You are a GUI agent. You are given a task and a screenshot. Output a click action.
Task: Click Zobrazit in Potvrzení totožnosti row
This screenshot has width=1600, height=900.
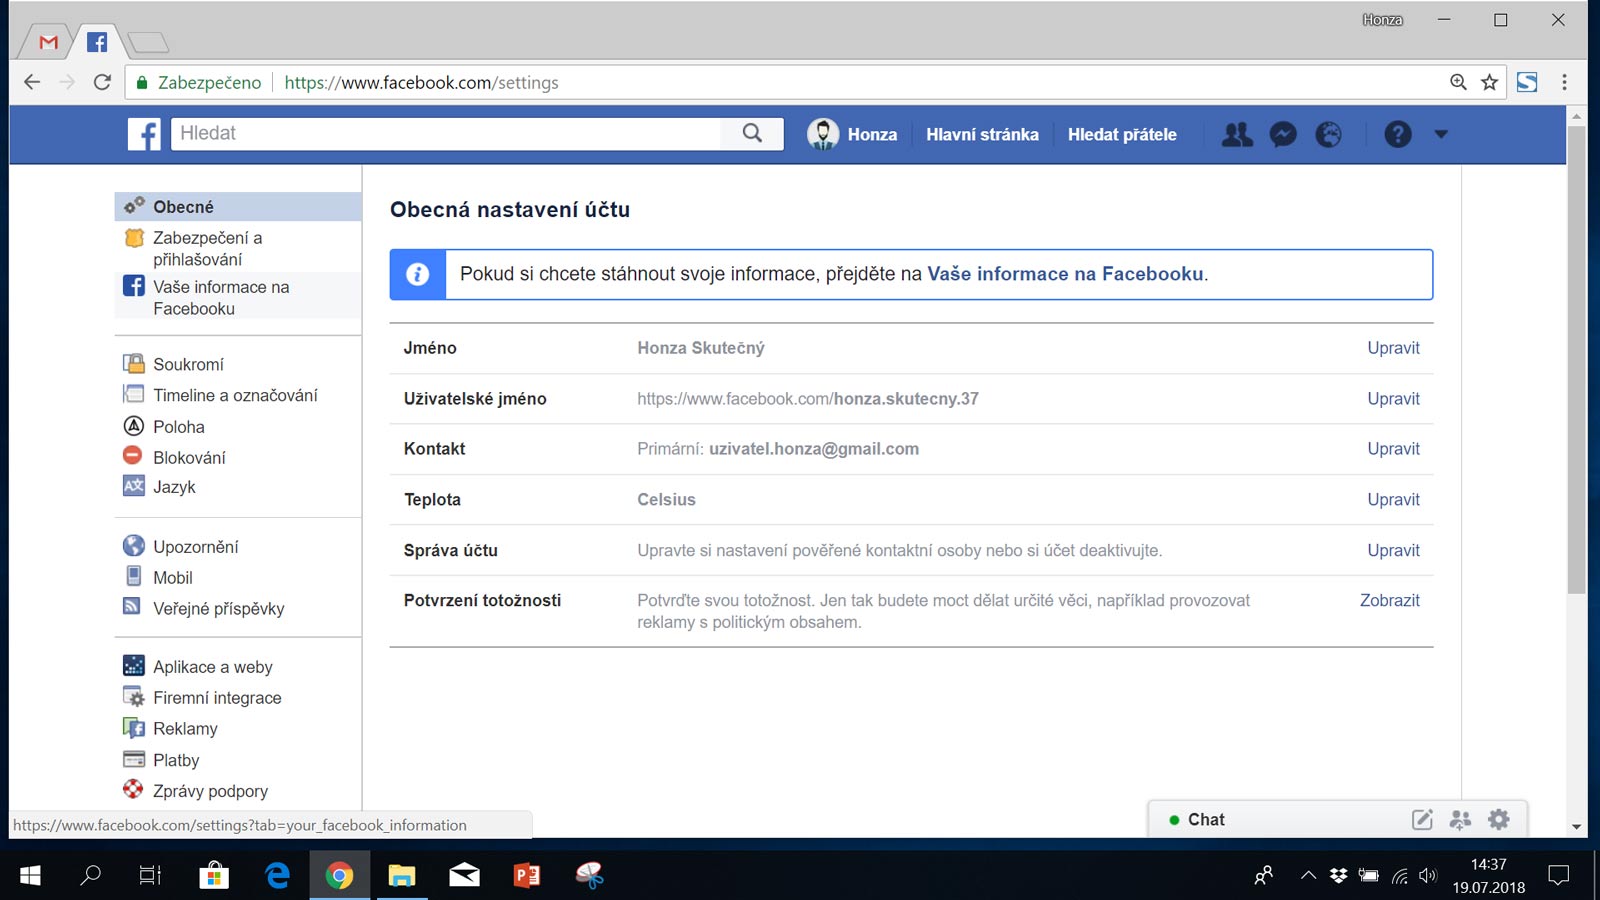[1389, 600]
